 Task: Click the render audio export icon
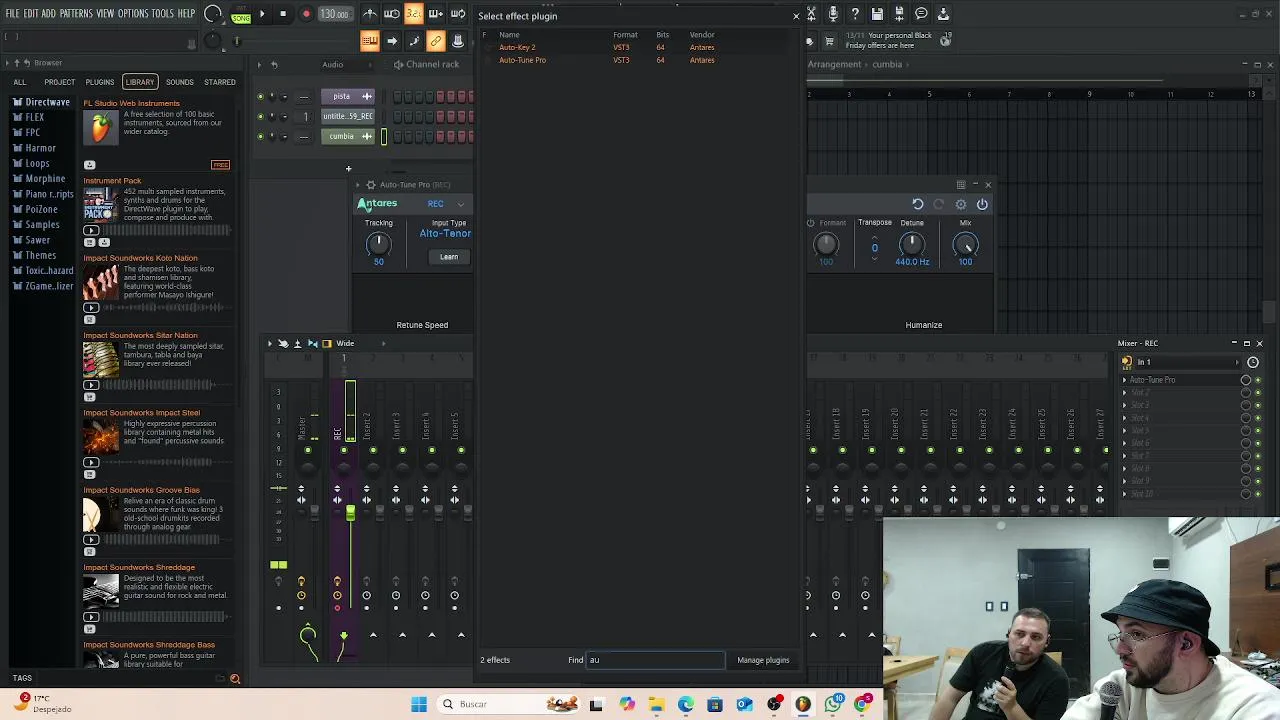899,14
